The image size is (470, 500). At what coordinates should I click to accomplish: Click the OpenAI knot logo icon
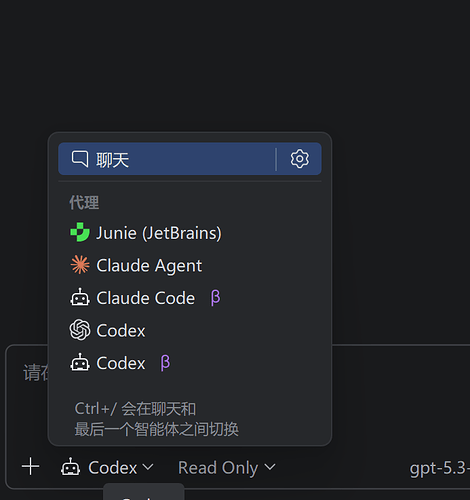pos(80,330)
